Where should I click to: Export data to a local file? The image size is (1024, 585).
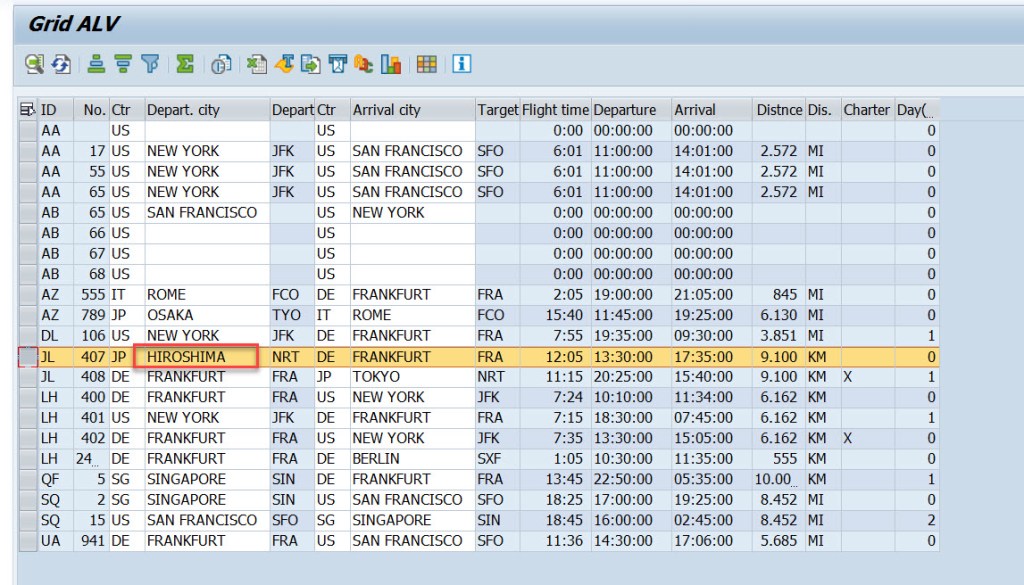(312, 64)
